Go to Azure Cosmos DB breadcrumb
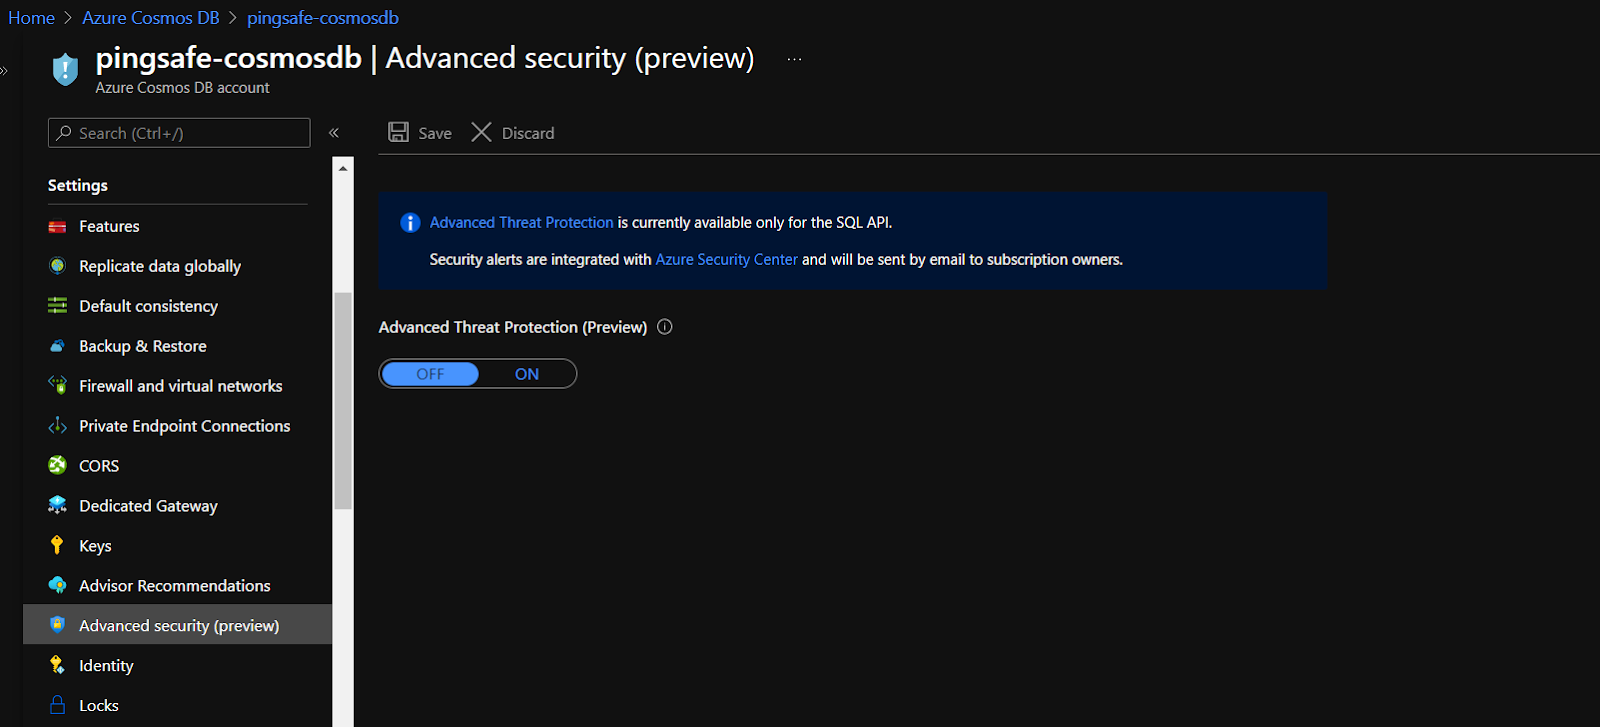Viewport: 1600px width, 727px height. 150,18
